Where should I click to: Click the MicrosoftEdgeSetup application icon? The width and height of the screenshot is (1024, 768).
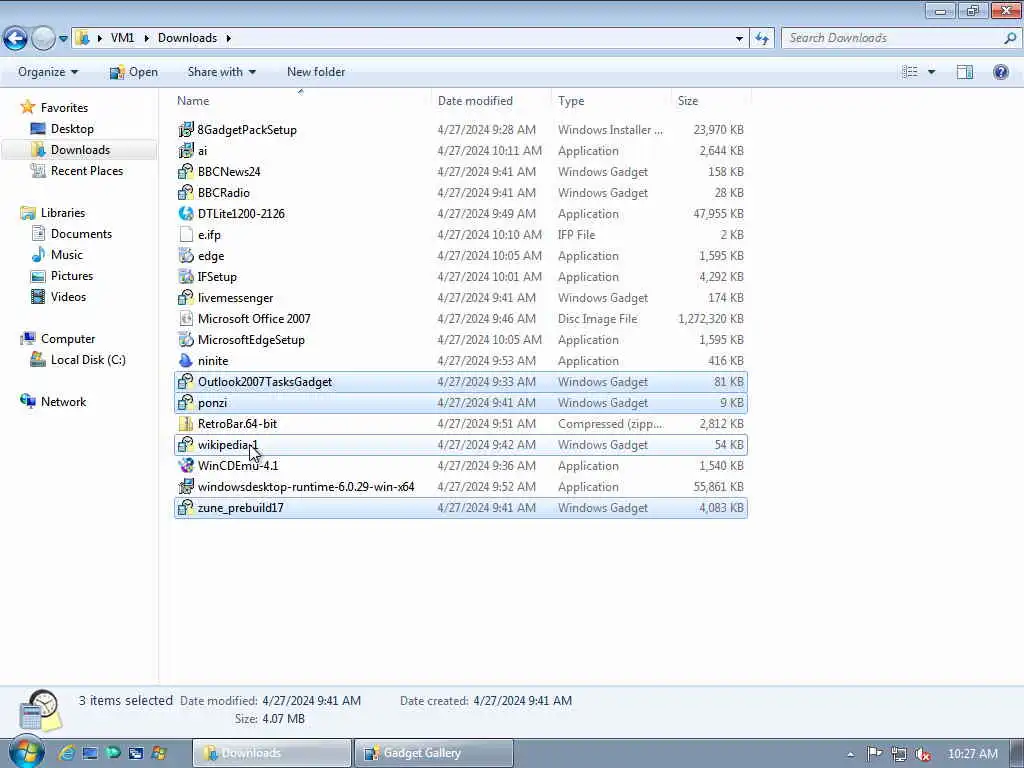(186, 340)
